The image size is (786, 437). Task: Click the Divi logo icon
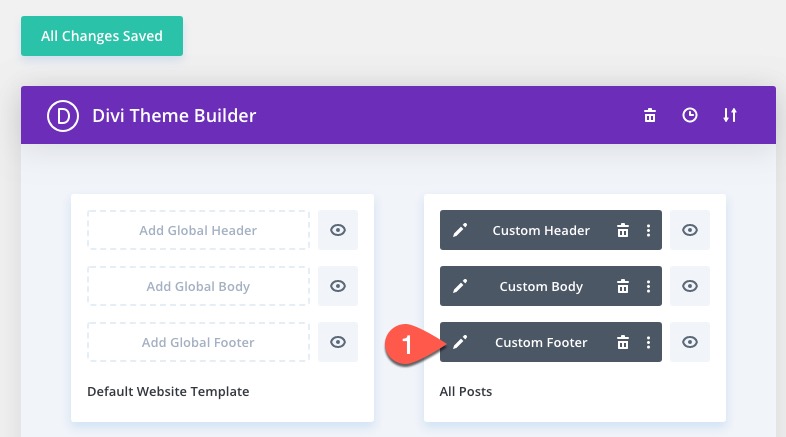tap(62, 116)
